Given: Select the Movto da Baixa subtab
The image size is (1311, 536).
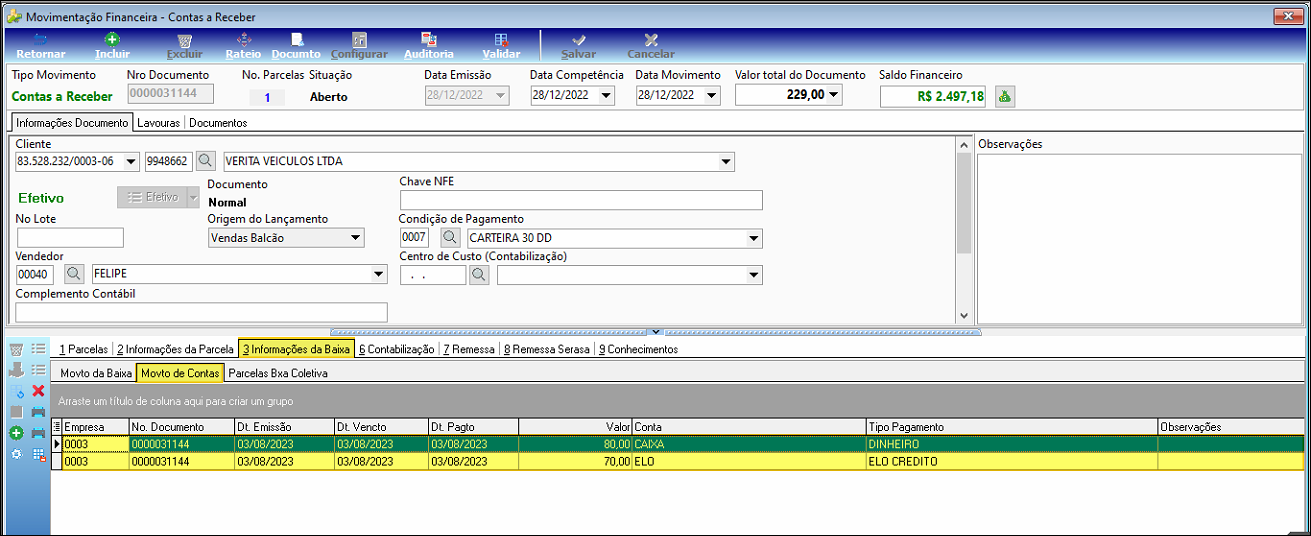Looking at the screenshot, I should tap(96, 373).
